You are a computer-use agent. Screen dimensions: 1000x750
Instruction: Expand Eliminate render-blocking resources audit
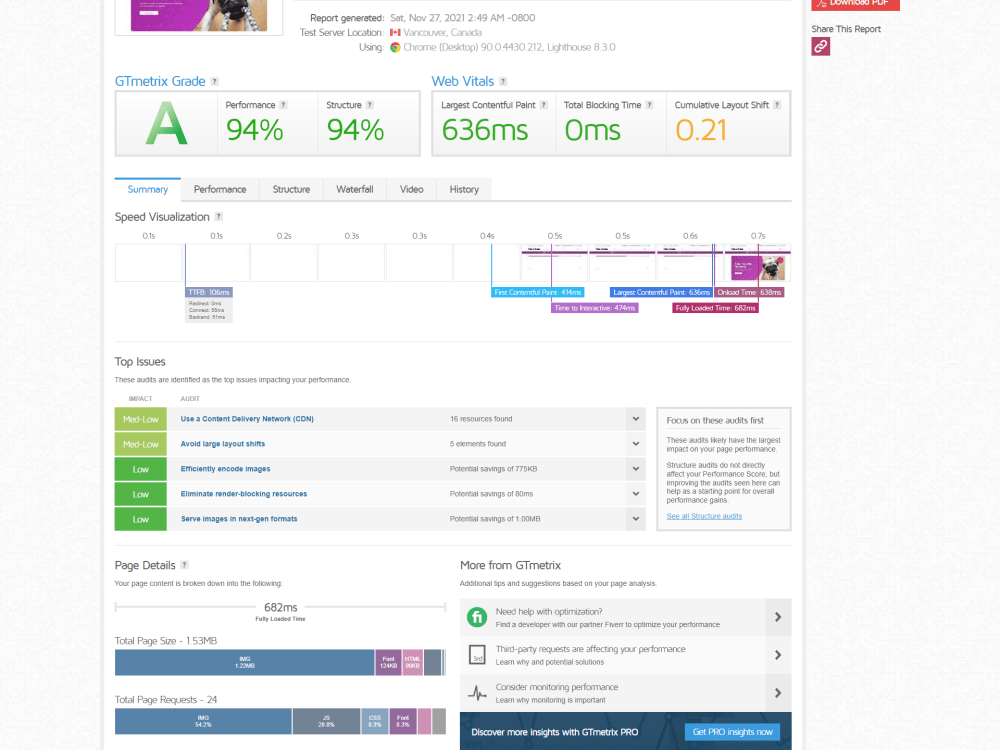click(636, 494)
